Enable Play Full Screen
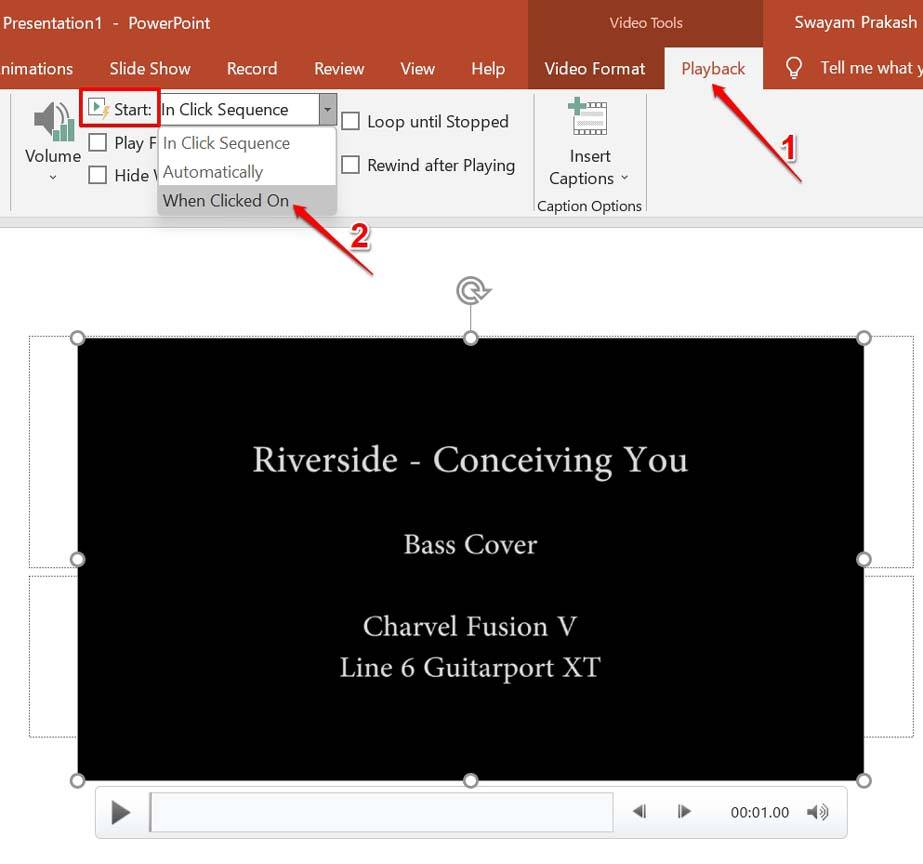This screenshot has width=923, height=864. pyautogui.click(x=97, y=142)
